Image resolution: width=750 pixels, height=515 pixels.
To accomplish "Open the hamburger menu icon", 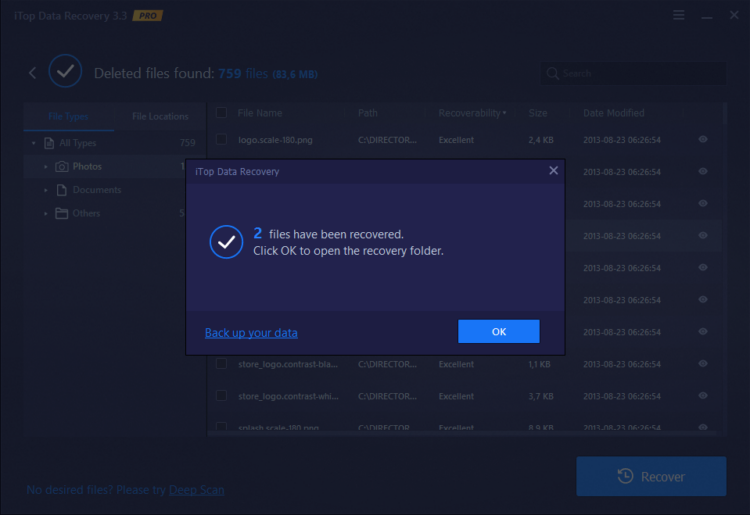I will 678,15.
